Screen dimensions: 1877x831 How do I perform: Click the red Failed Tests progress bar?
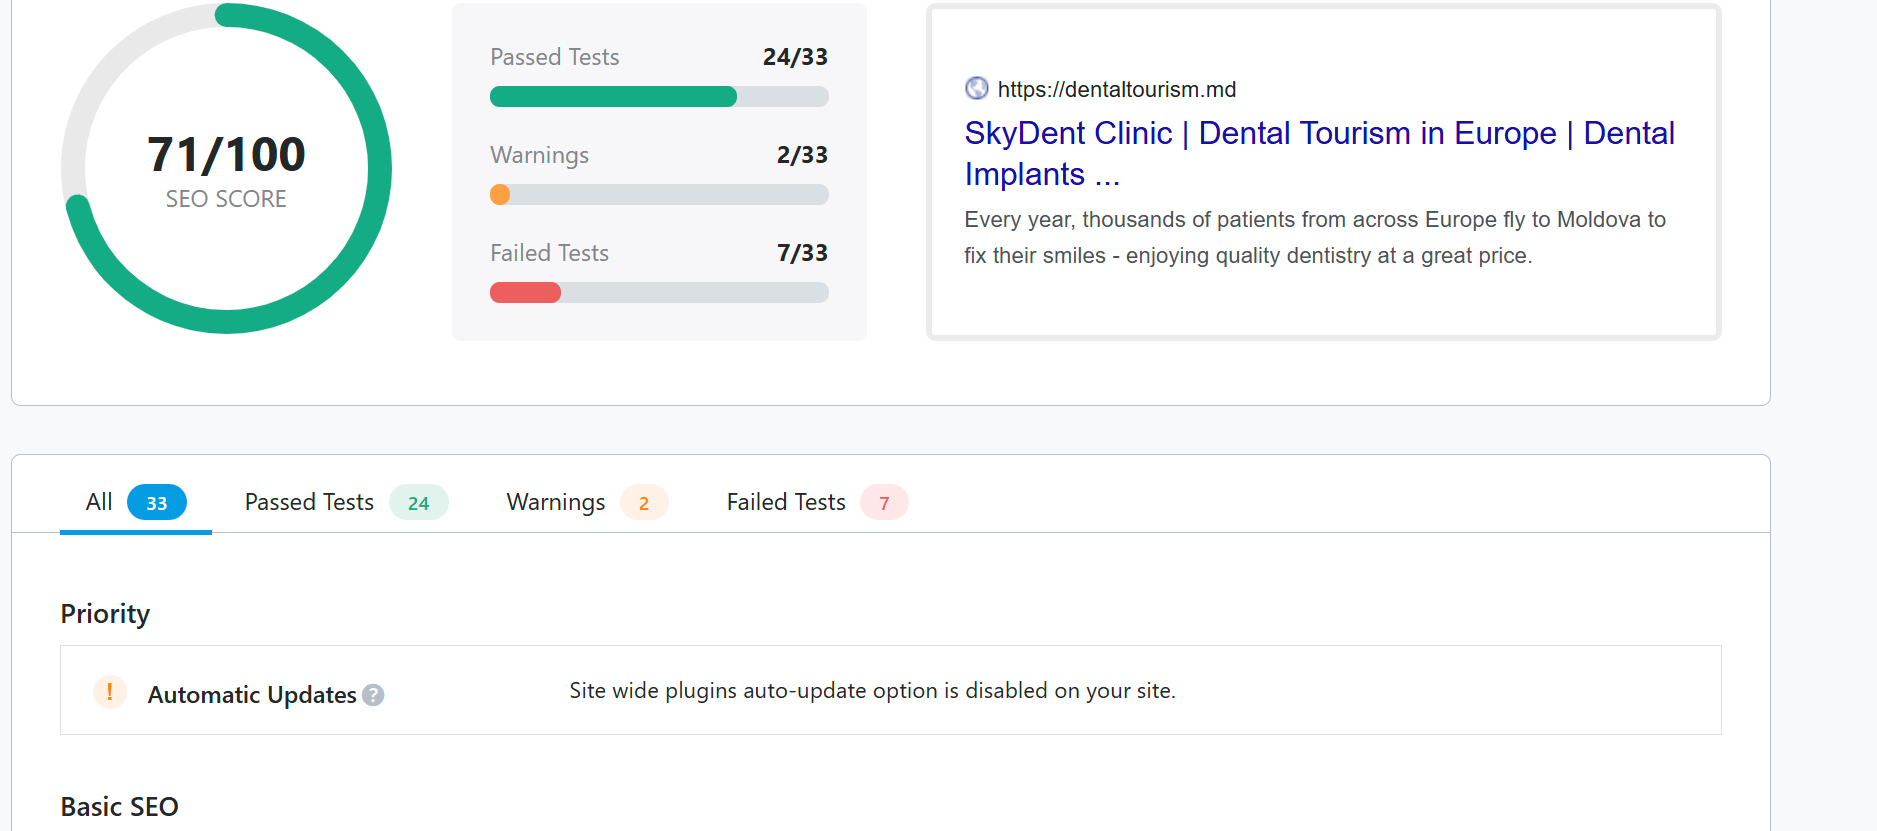[x=525, y=293]
